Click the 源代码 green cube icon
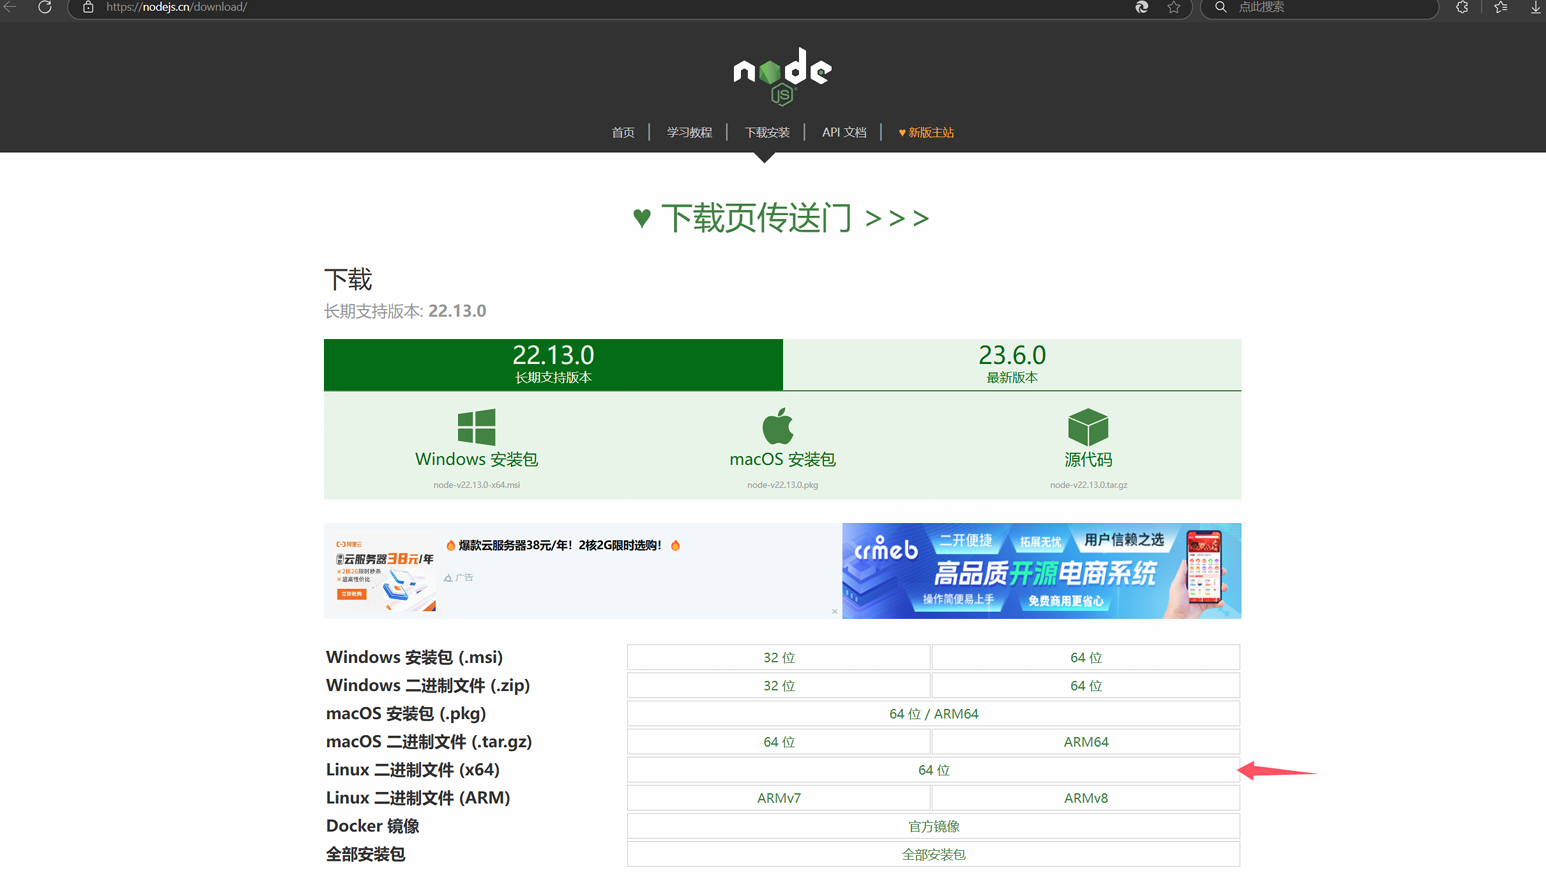The image size is (1546, 889). (x=1088, y=427)
